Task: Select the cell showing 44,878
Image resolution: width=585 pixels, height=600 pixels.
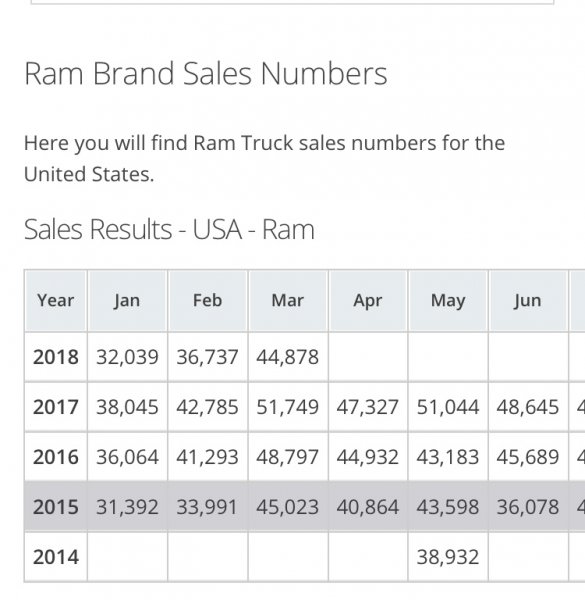Action: pyautogui.click(x=288, y=357)
